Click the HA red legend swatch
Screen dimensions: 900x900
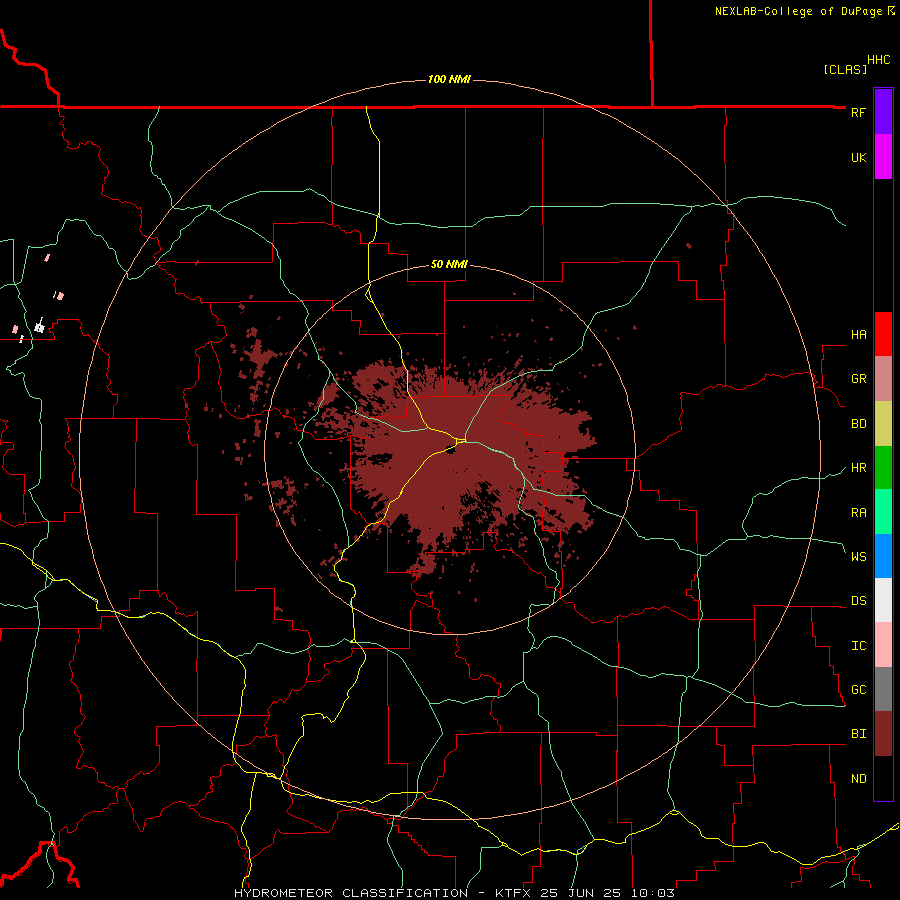(883, 334)
